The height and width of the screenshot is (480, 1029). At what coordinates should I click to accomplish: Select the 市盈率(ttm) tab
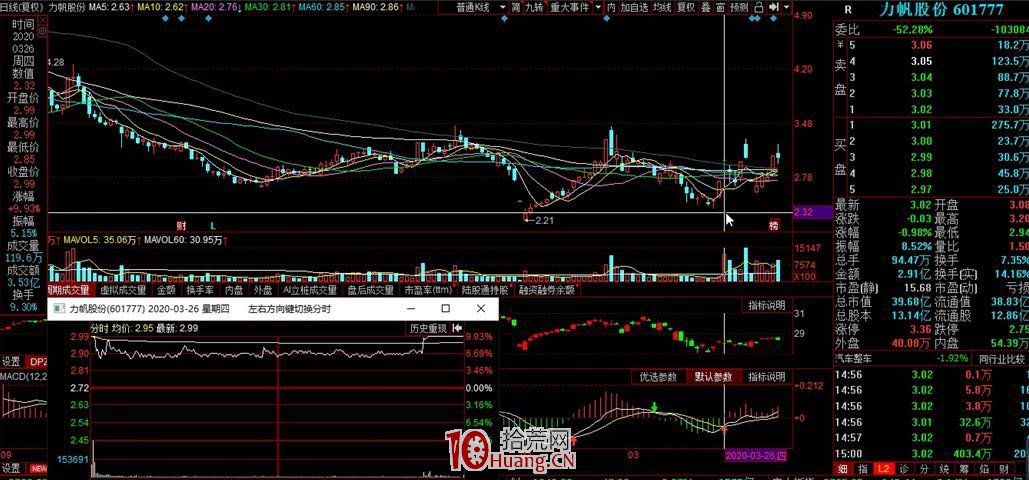429,290
